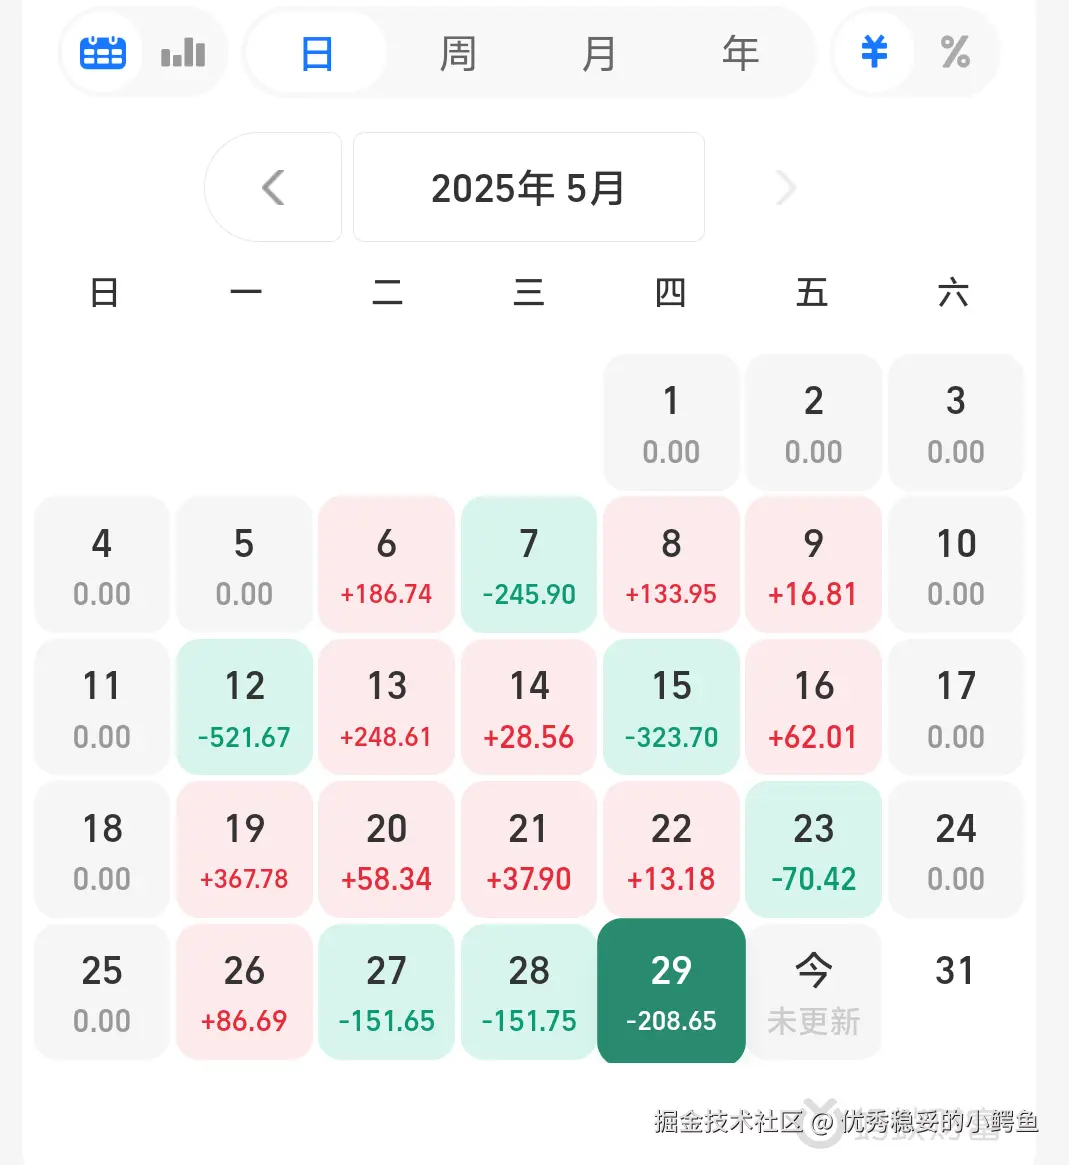Select May 12 with -521.67 loss
This screenshot has width=1069, height=1165.
(244, 707)
